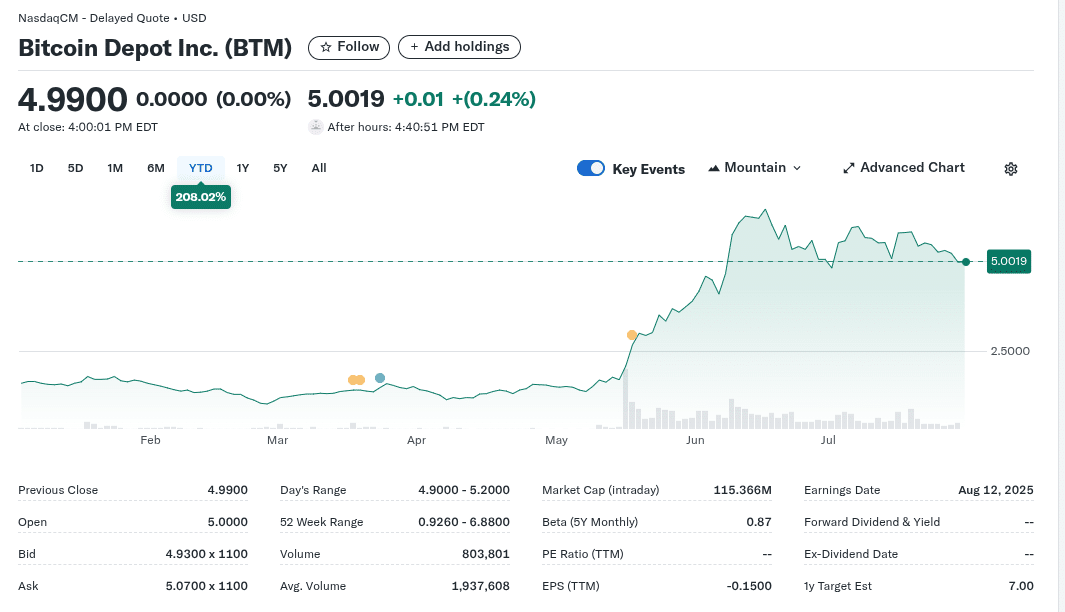This screenshot has width=1065, height=612.
Task: Click the Previous Close label
Action: click(x=58, y=490)
